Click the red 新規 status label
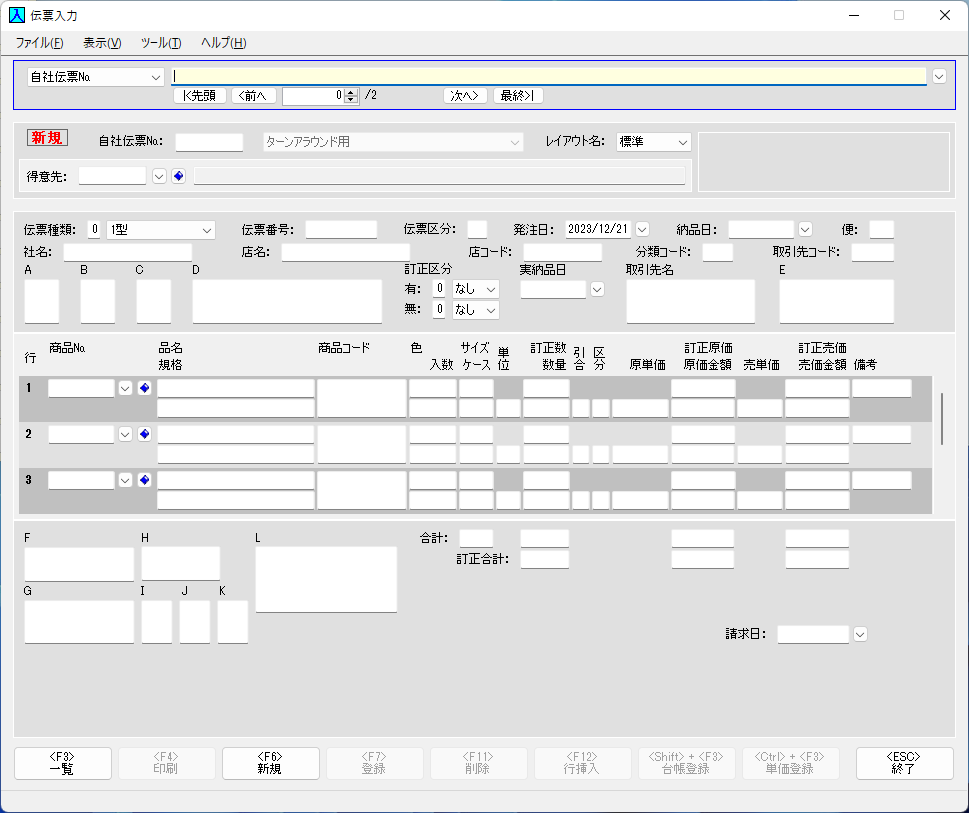Image resolution: width=969 pixels, height=813 pixels. (x=47, y=138)
